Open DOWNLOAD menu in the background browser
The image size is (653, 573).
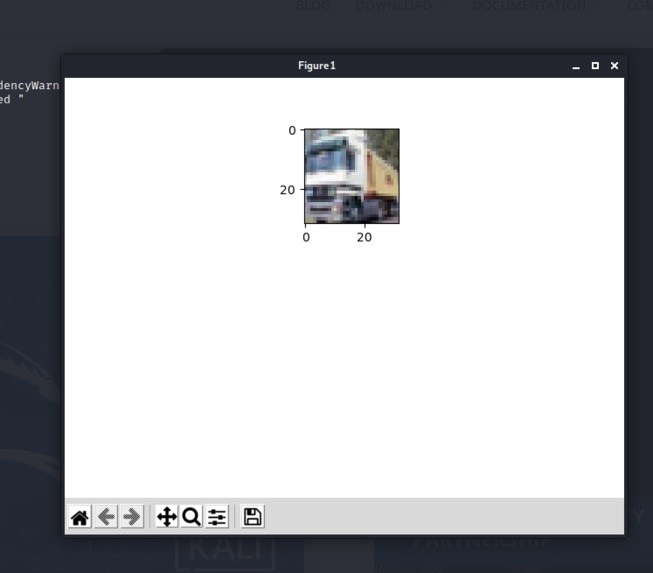click(x=401, y=5)
